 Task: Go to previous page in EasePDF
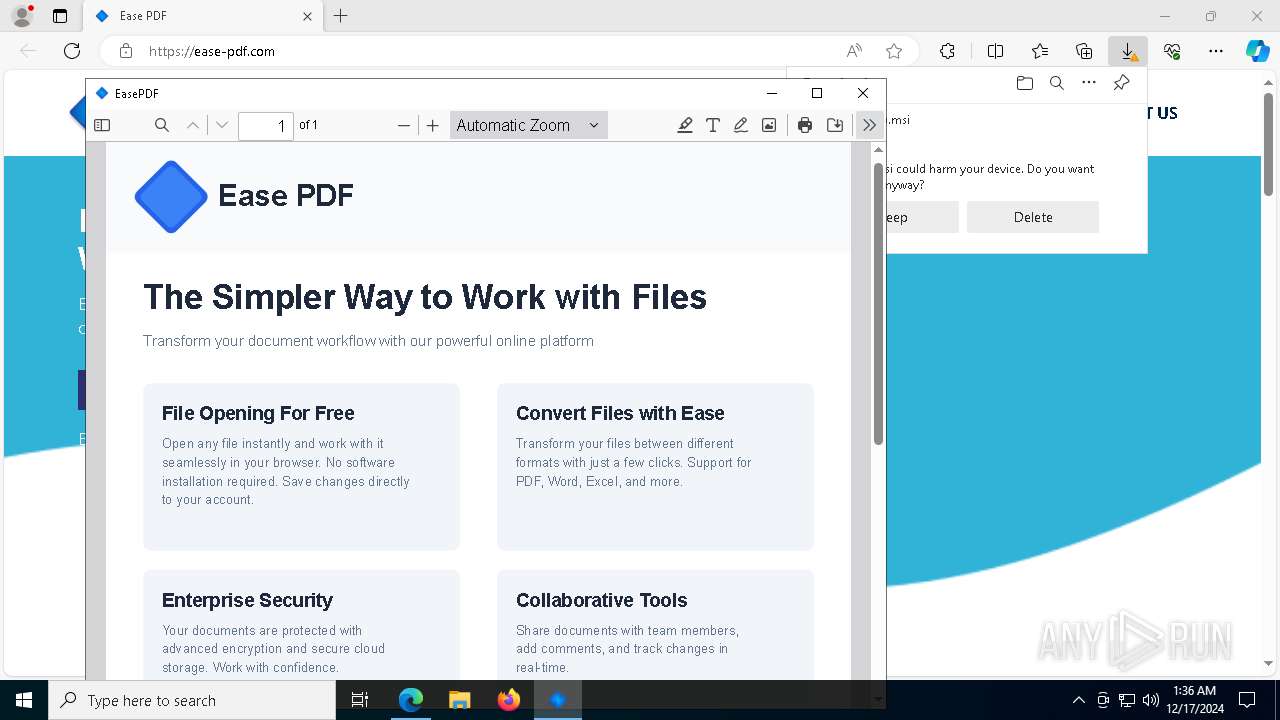(193, 125)
